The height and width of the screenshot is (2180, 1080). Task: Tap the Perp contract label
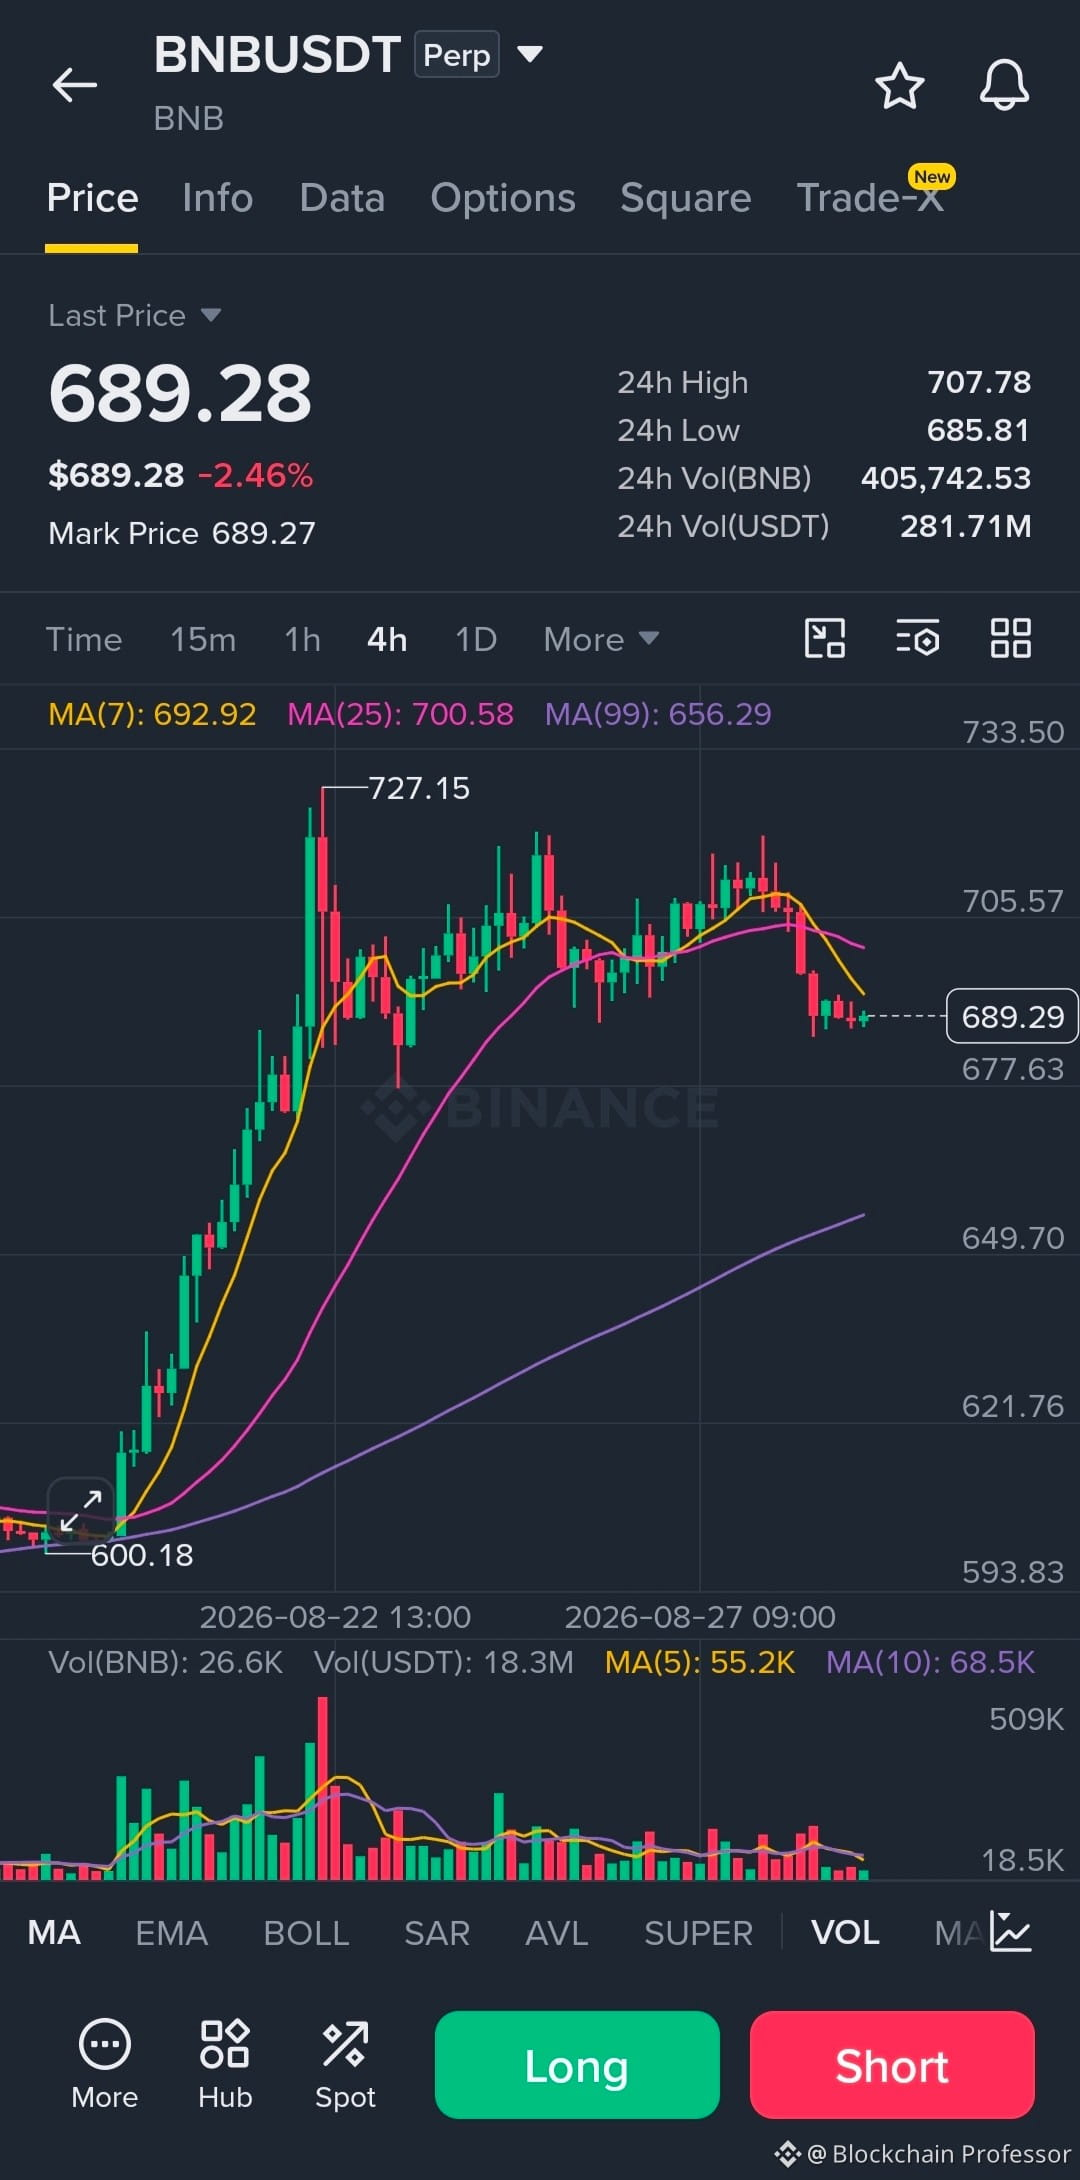[x=457, y=55]
